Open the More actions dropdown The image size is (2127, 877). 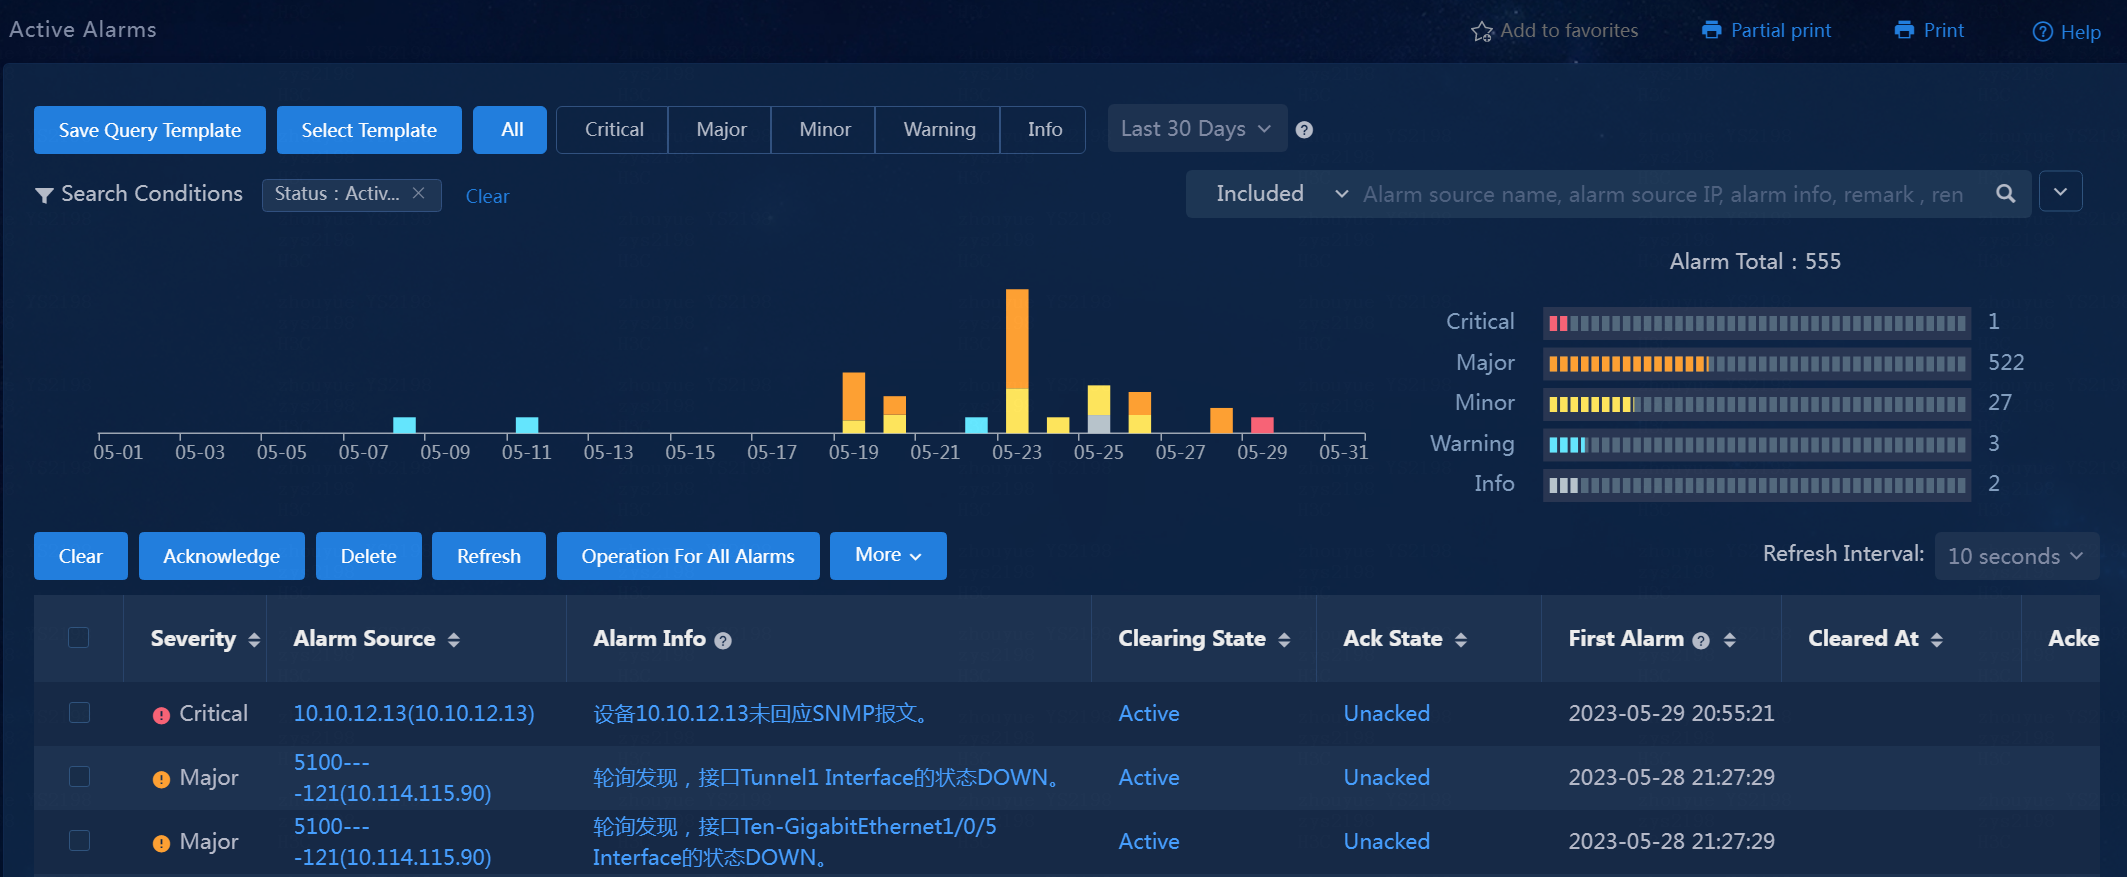point(888,555)
